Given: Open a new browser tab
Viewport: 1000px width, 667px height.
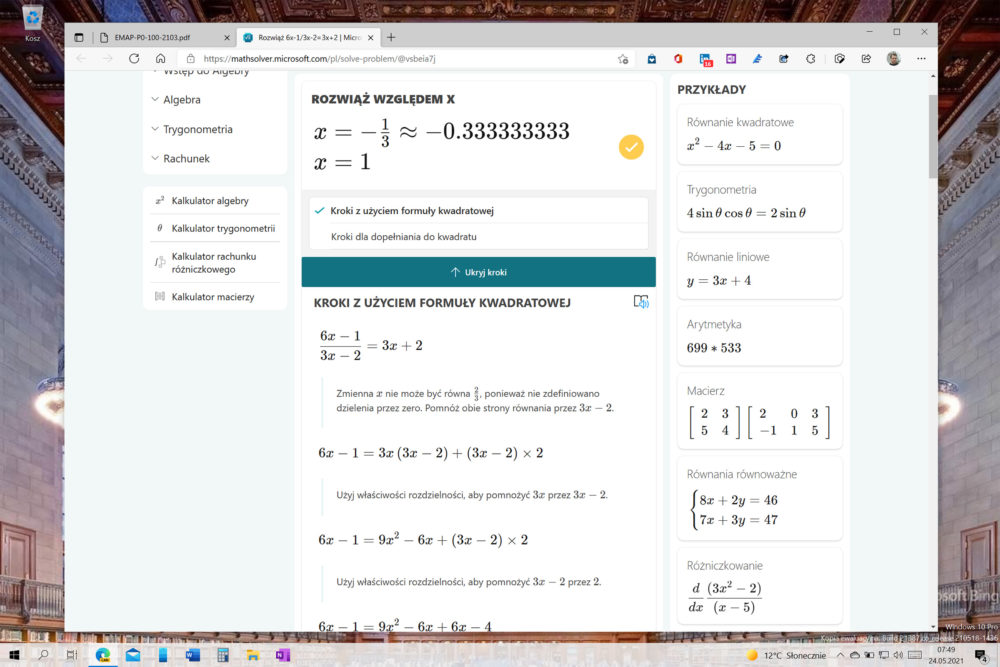Looking at the screenshot, I should 391,38.
